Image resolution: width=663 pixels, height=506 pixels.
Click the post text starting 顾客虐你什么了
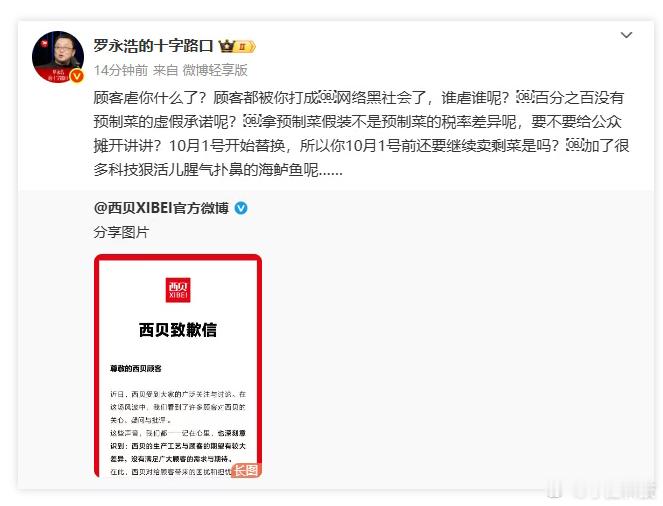362,134
